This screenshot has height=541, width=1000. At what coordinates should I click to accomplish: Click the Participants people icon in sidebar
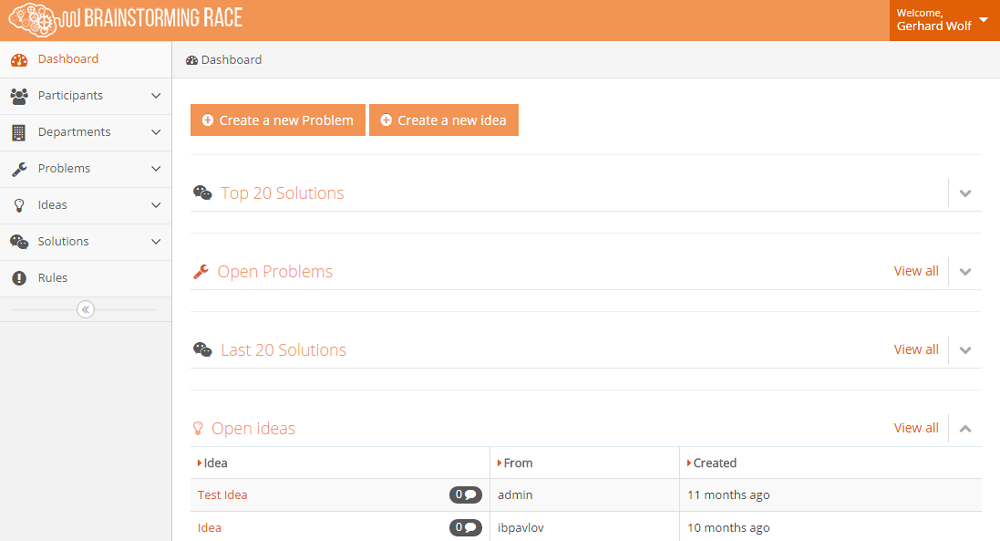(x=18, y=96)
